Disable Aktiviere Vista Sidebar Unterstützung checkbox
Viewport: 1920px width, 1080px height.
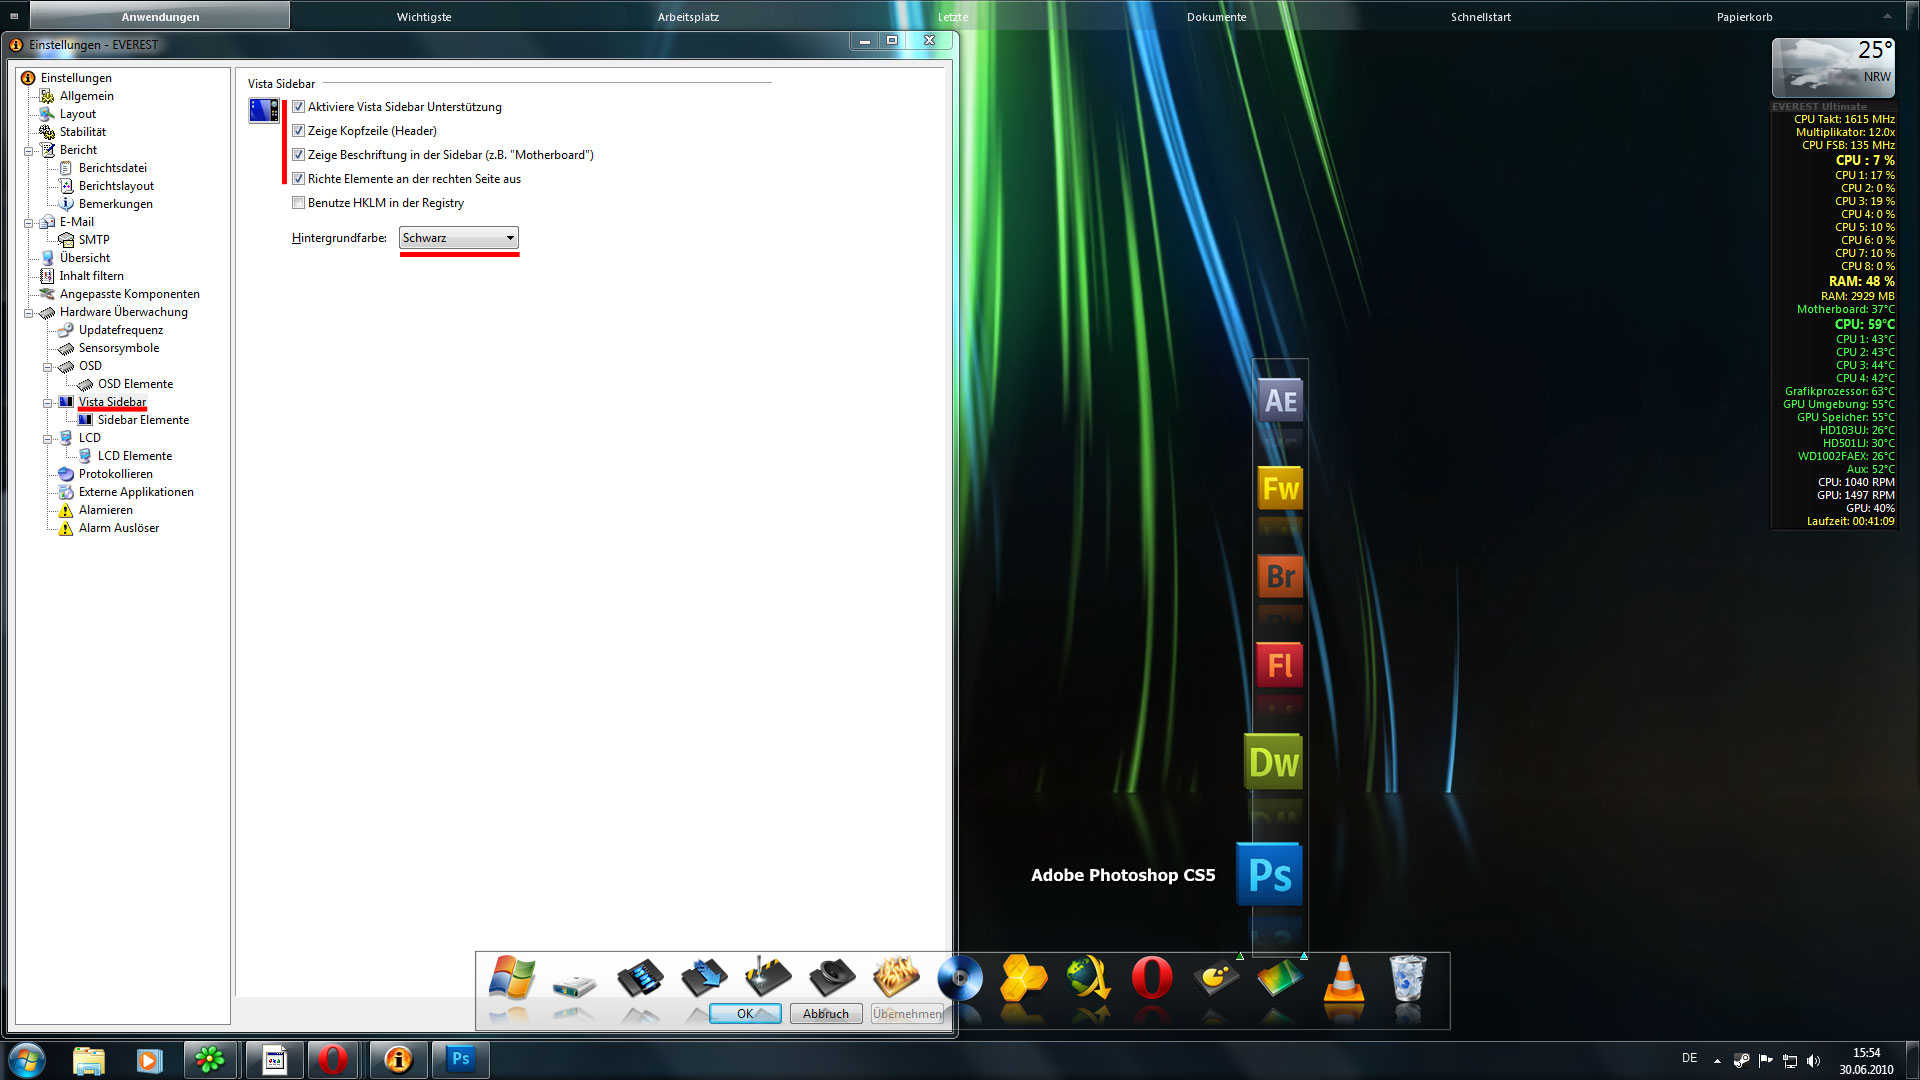pyautogui.click(x=298, y=107)
